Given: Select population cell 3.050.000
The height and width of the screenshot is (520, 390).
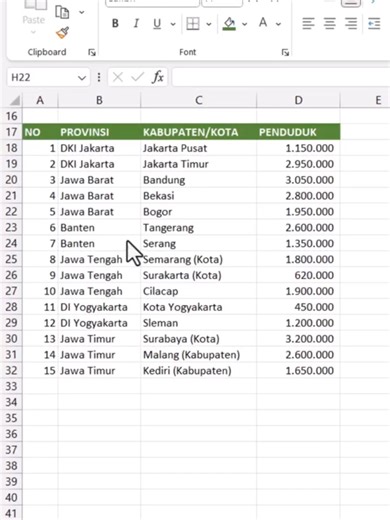Looking at the screenshot, I should (298, 180).
